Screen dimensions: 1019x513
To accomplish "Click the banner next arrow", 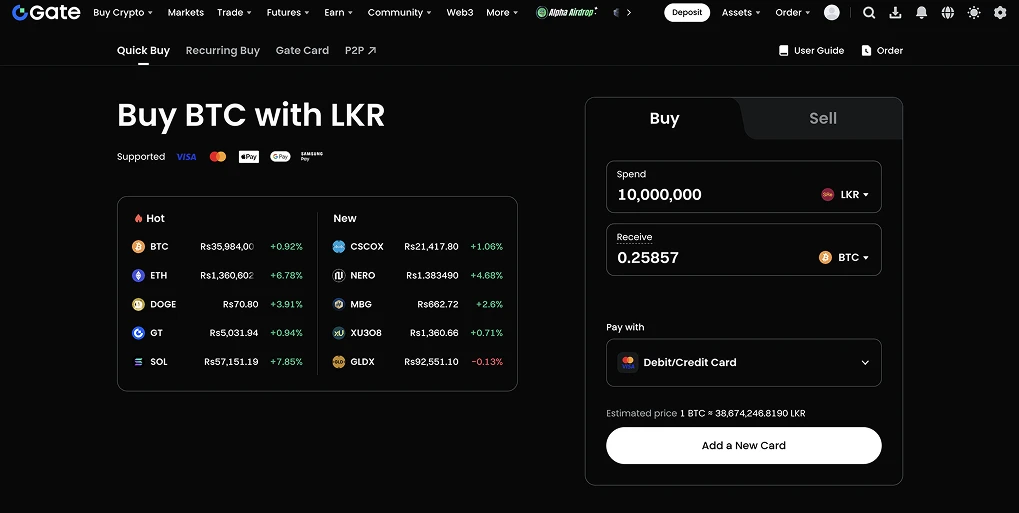I will pyautogui.click(x=628, y=12).
